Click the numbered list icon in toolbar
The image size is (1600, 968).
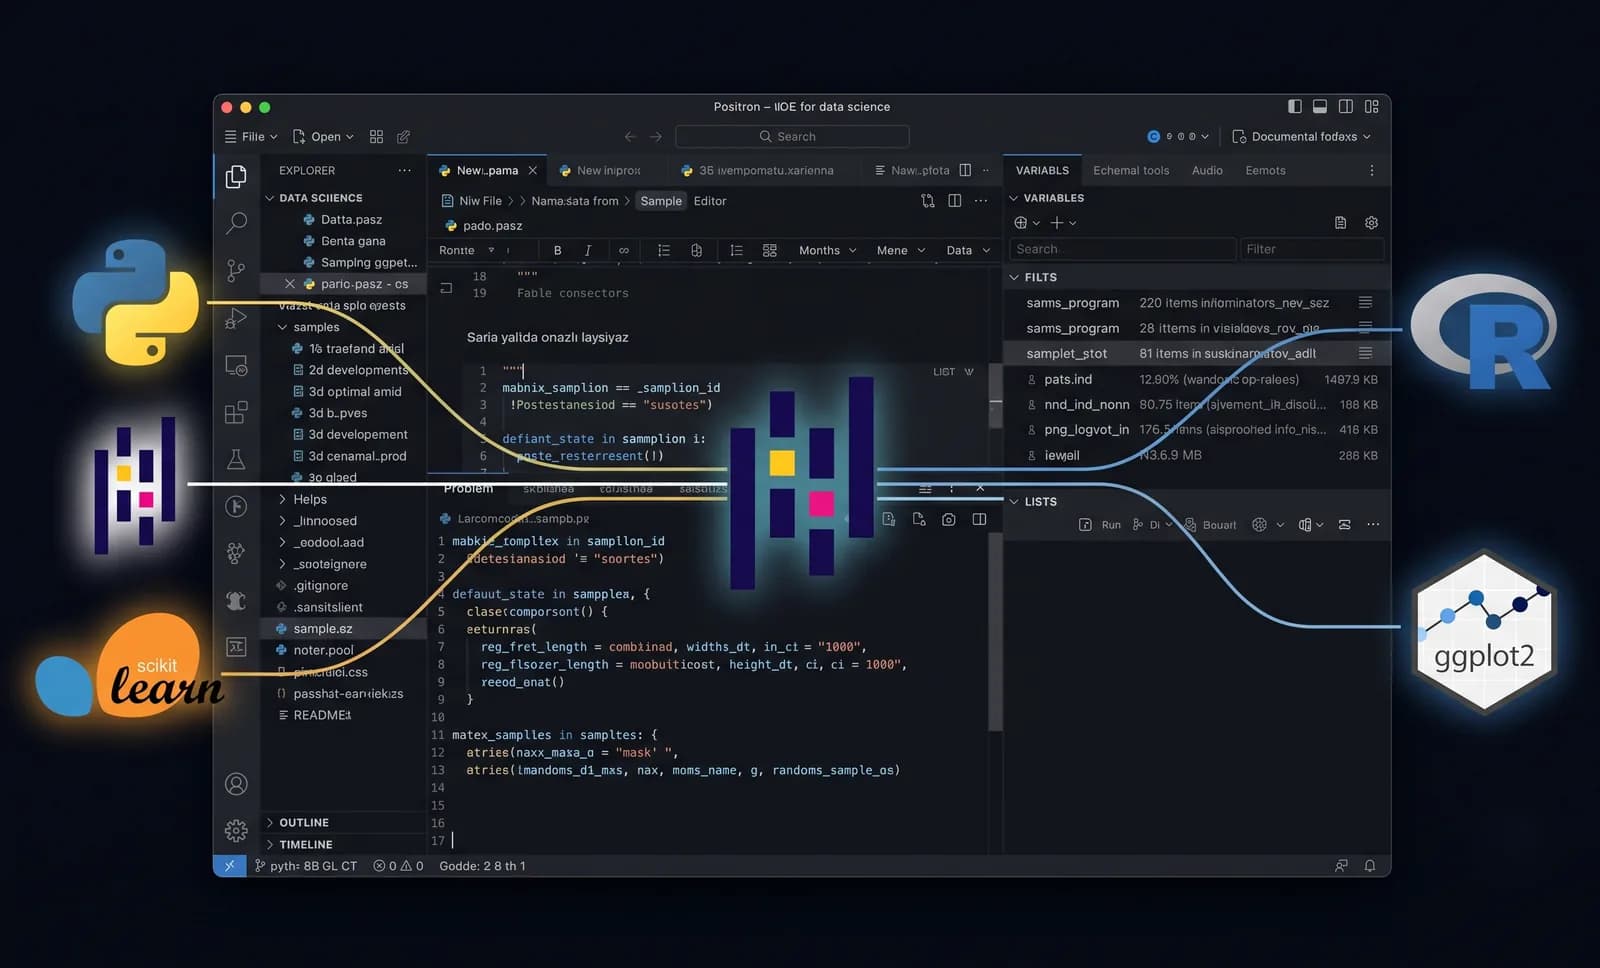pos(736,250)
